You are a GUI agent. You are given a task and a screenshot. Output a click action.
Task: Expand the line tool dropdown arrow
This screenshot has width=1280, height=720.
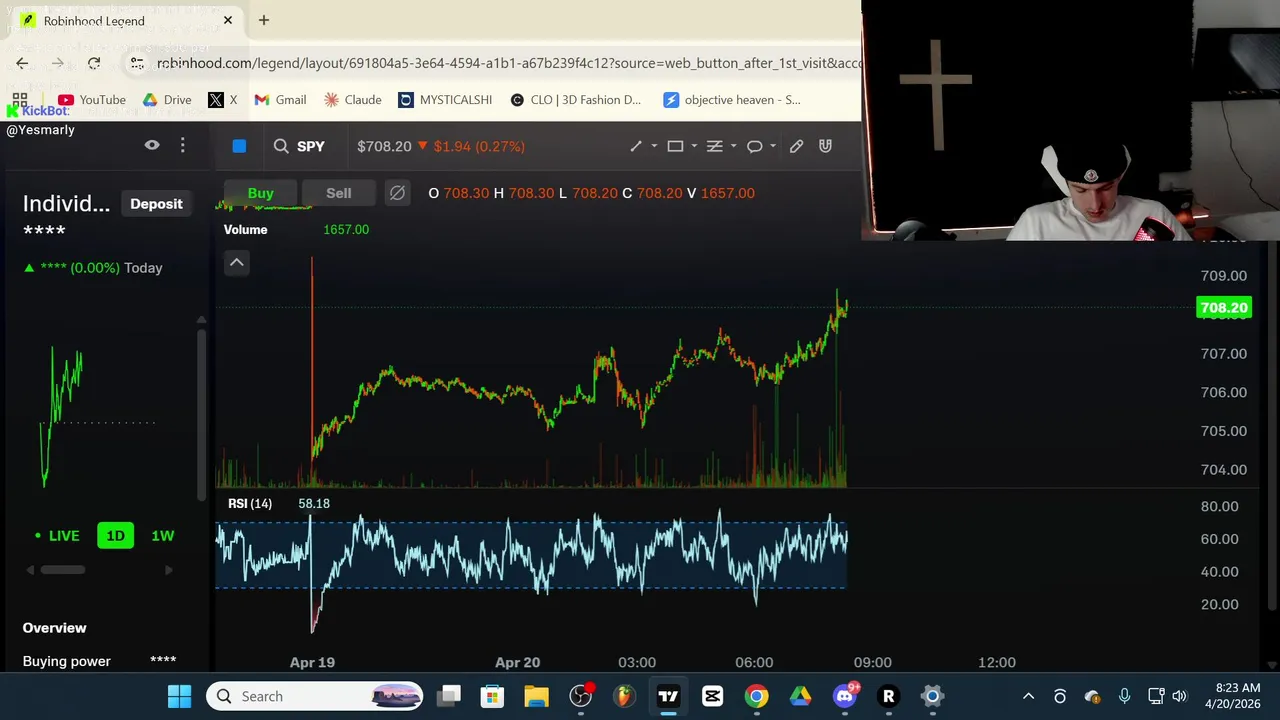pyautogui.click(x=654, y=146)
